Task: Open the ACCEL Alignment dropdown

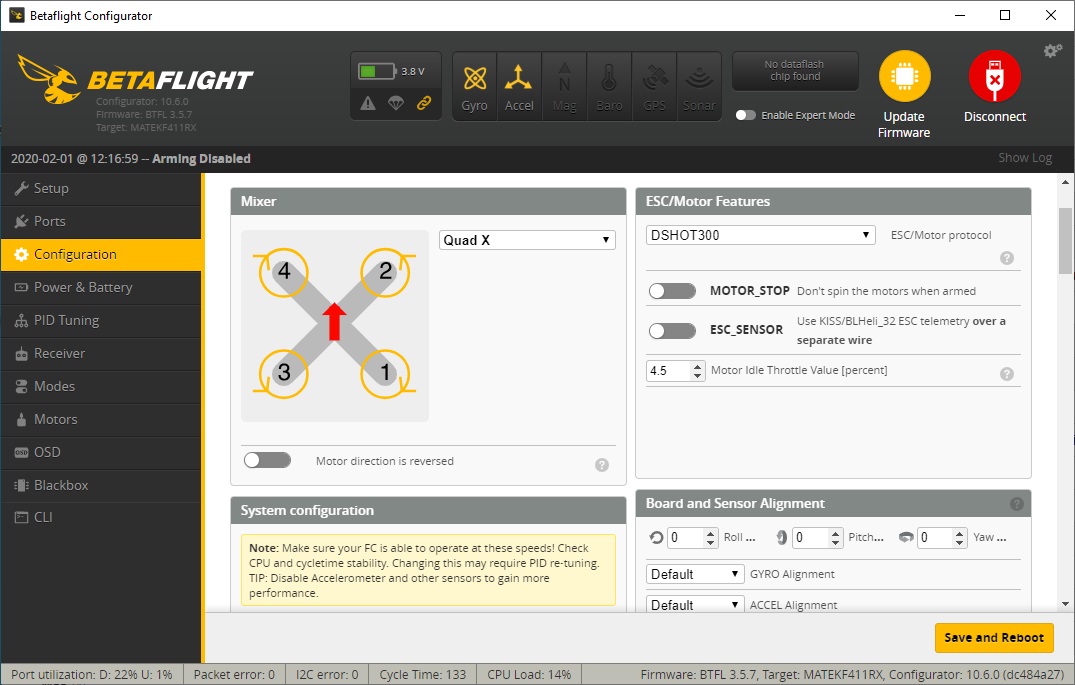Action: pos(695,604)
